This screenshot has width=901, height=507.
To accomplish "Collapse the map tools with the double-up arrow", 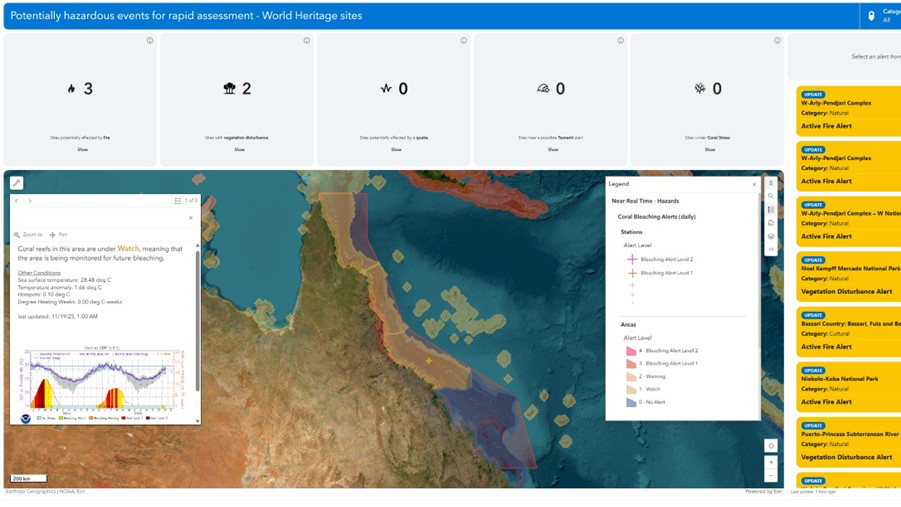I will [771, 183].
